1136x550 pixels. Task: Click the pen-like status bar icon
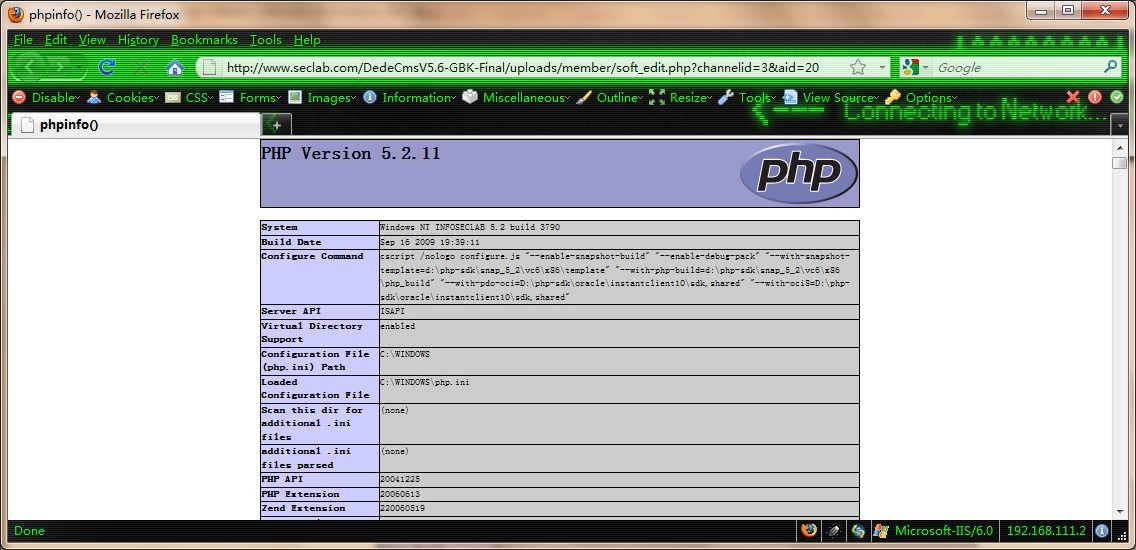tap(834, 530)
